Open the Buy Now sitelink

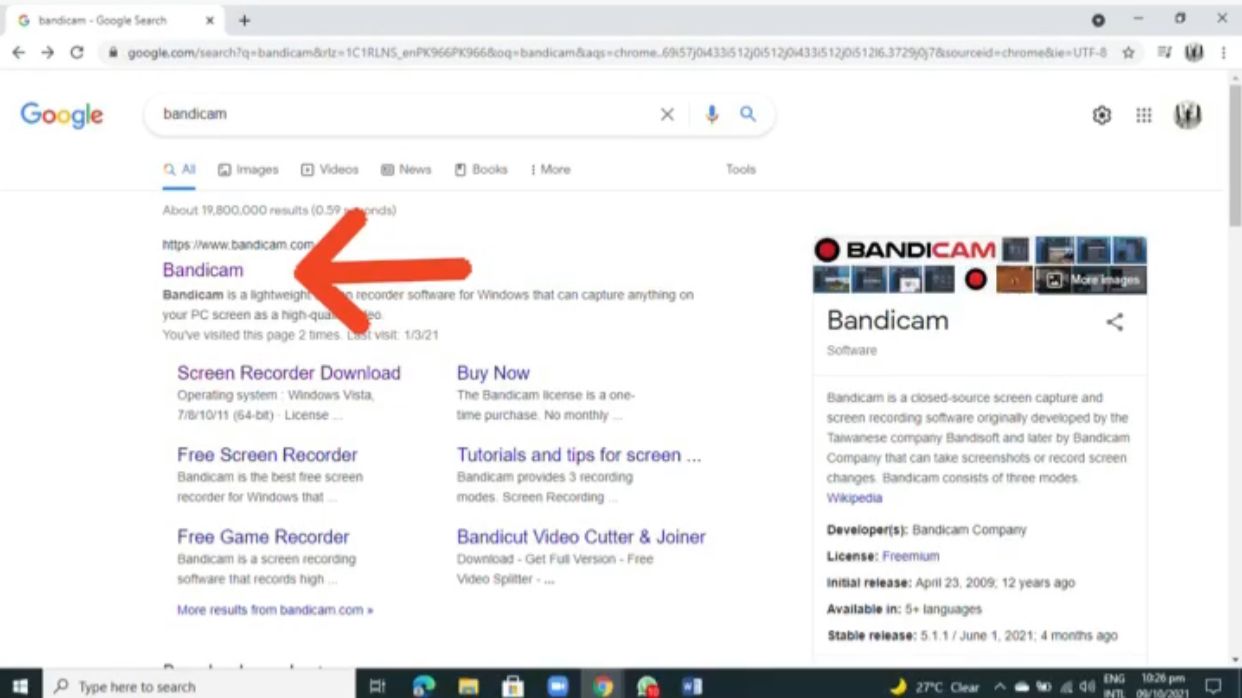493,373
